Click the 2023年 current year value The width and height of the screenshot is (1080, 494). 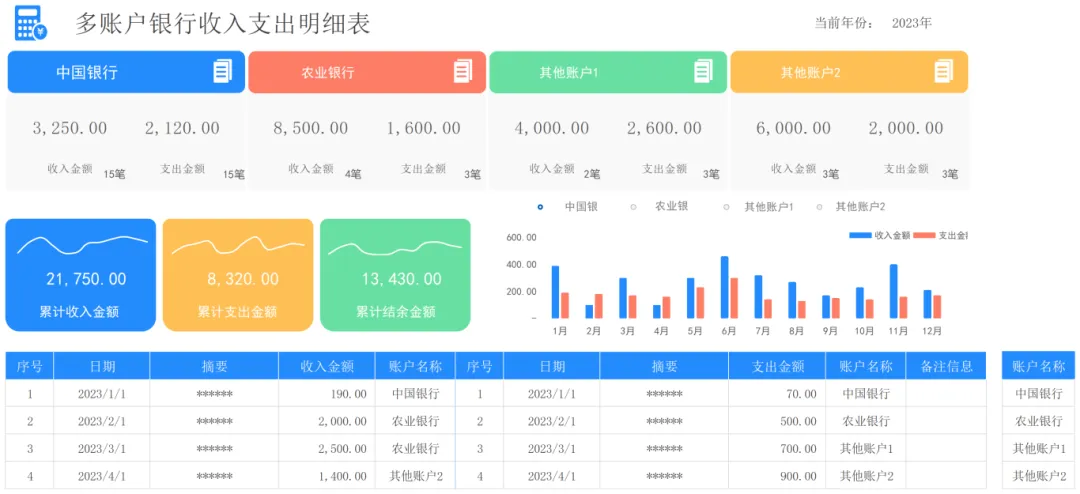click(911, 23)
